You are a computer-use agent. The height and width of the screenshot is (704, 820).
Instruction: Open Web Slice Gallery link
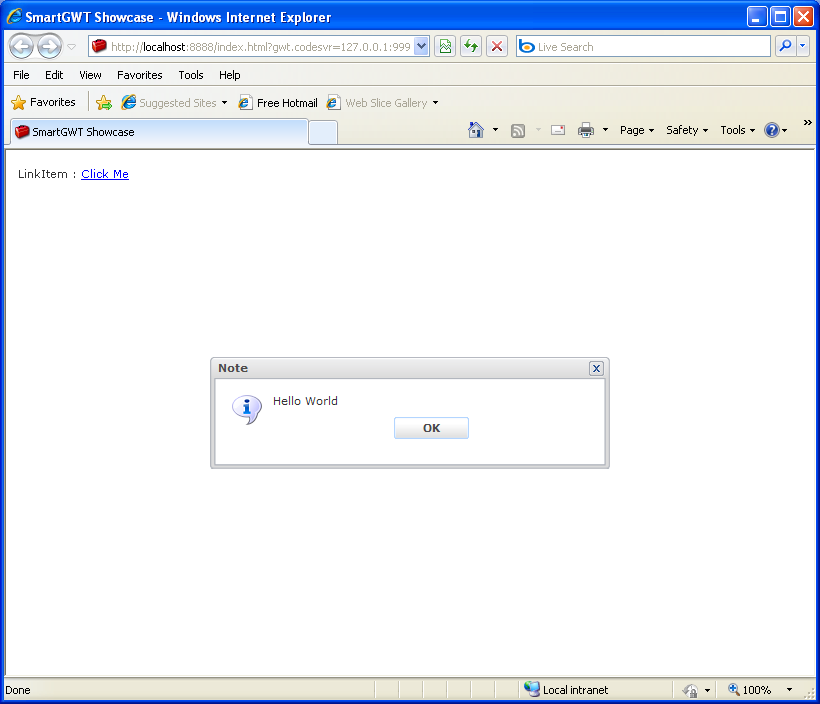click(377, 103)
